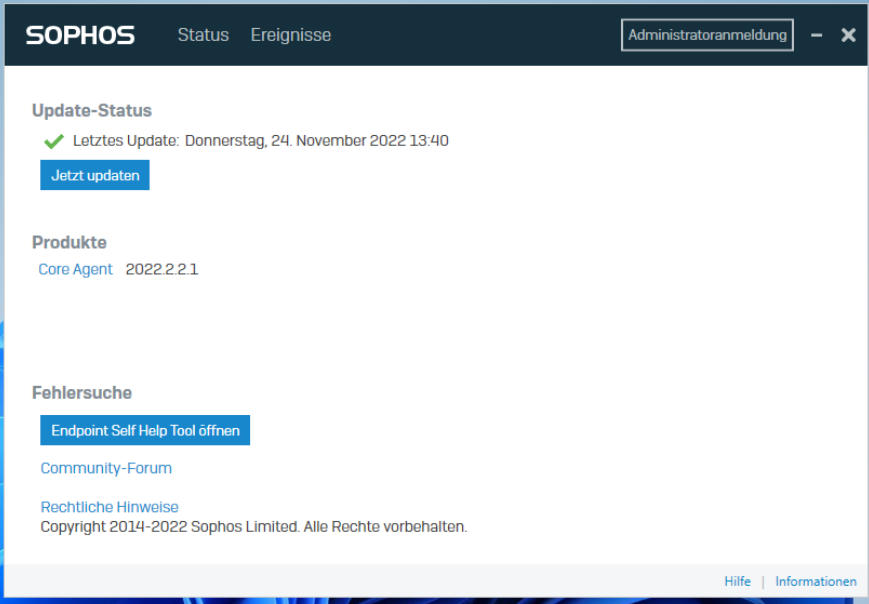Click the last update date text
The width and height of the screenshot is (869, 604).
click(316, 141)
